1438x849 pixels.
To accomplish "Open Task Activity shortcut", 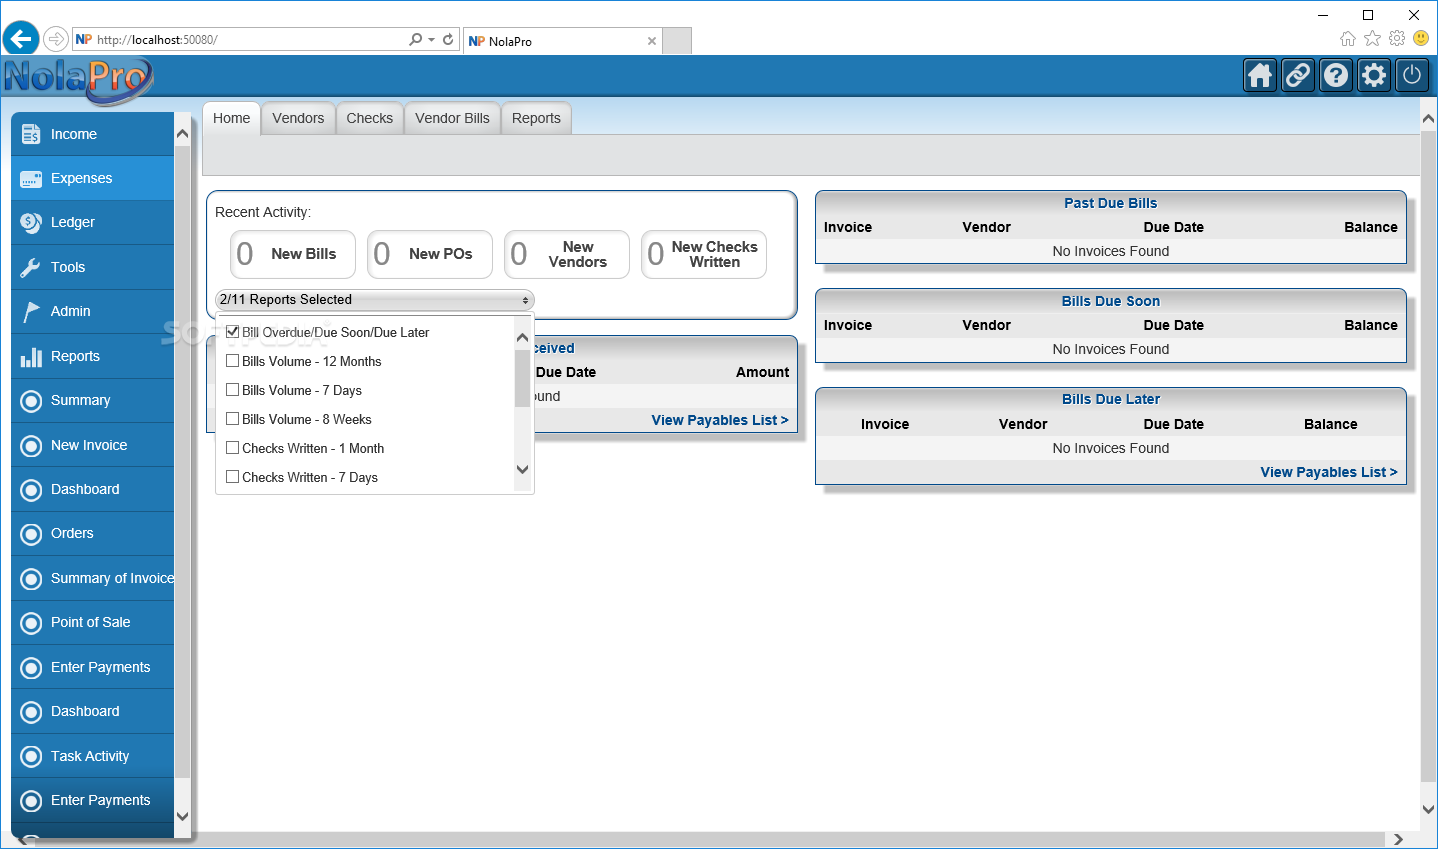I will pyautogui.click(x=92, y=756).
